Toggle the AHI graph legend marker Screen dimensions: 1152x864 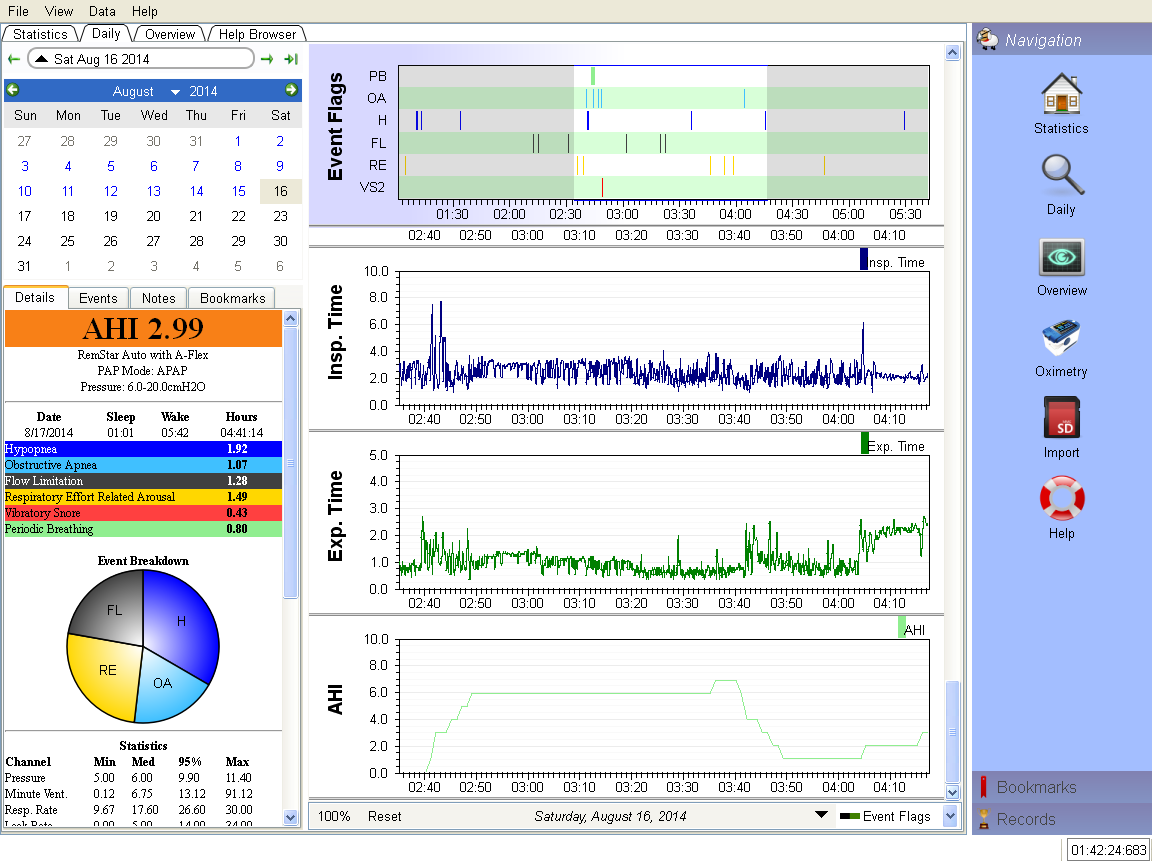(x=901, y=627)
